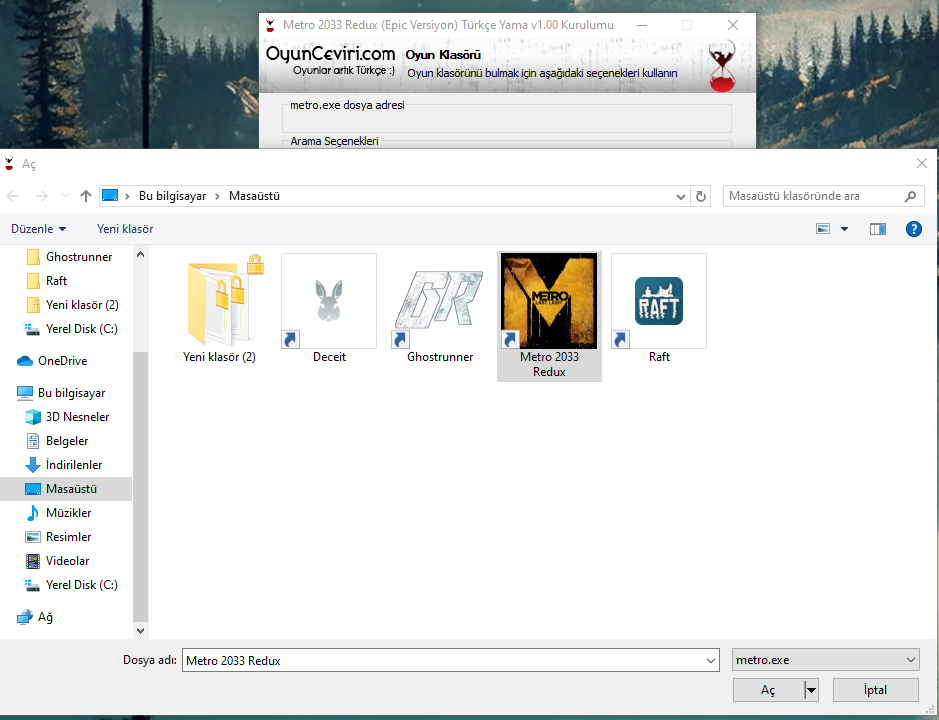Screen dimensions: 939x720
Task: Open Videolar folder
Action: pos(57,561)
